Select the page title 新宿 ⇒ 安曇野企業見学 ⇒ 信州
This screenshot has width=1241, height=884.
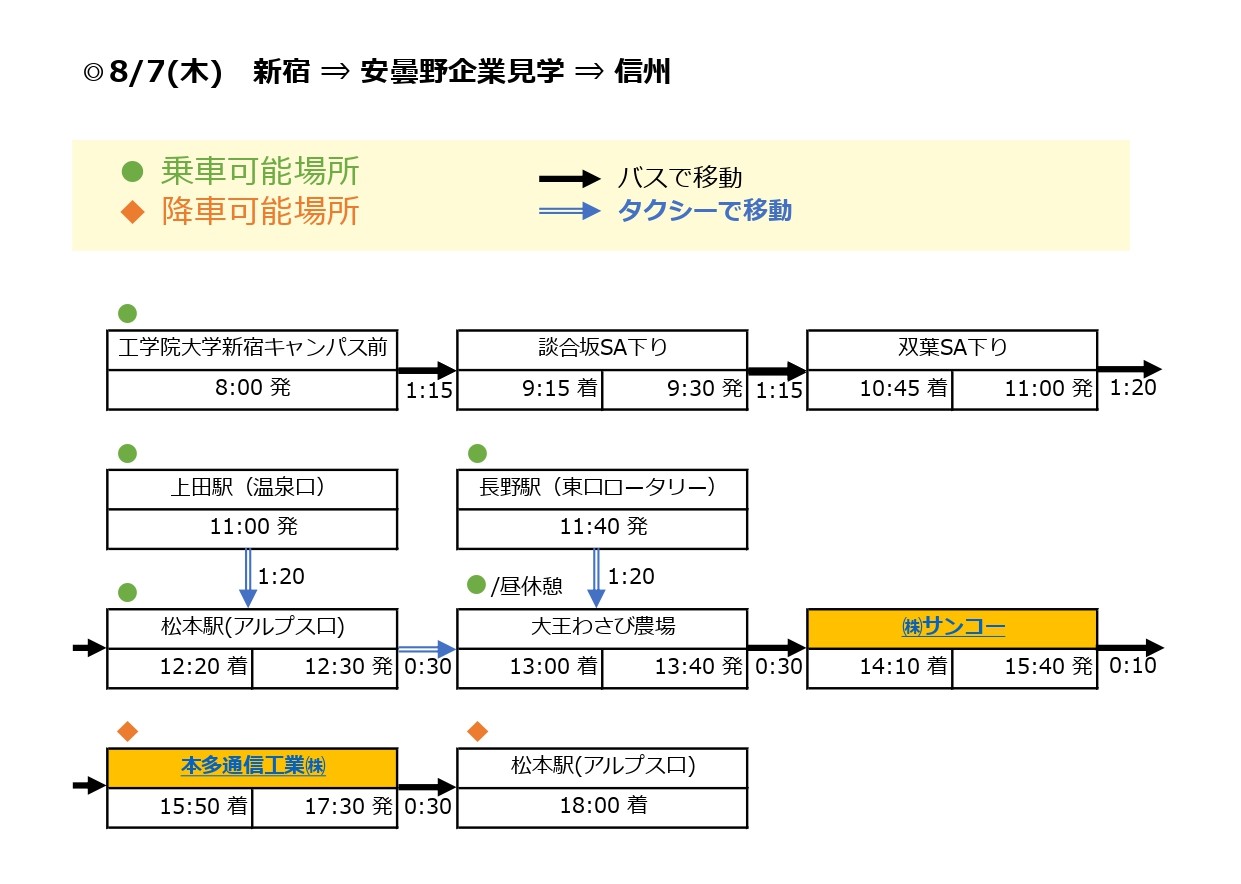[x=461, y=73]
